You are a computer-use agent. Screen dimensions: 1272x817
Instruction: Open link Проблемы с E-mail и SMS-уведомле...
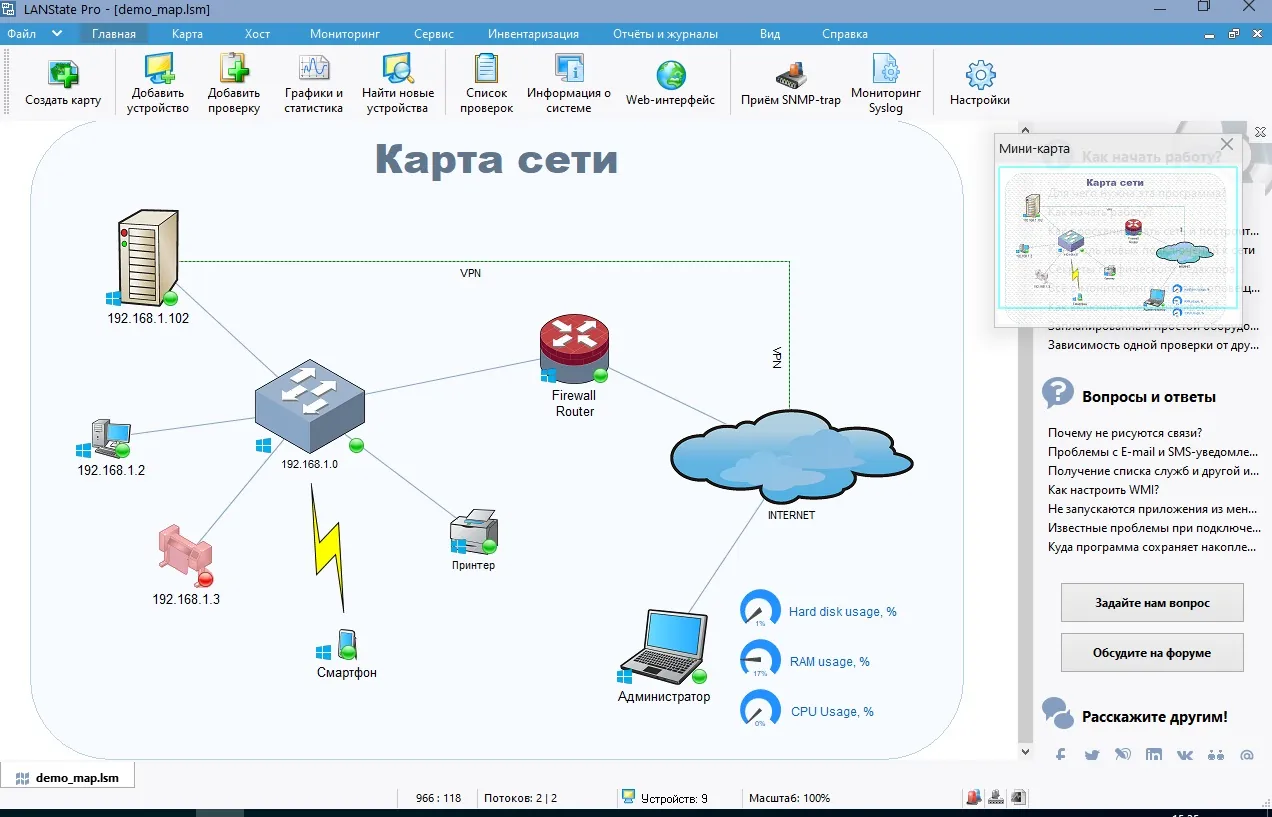[1153, 452]
